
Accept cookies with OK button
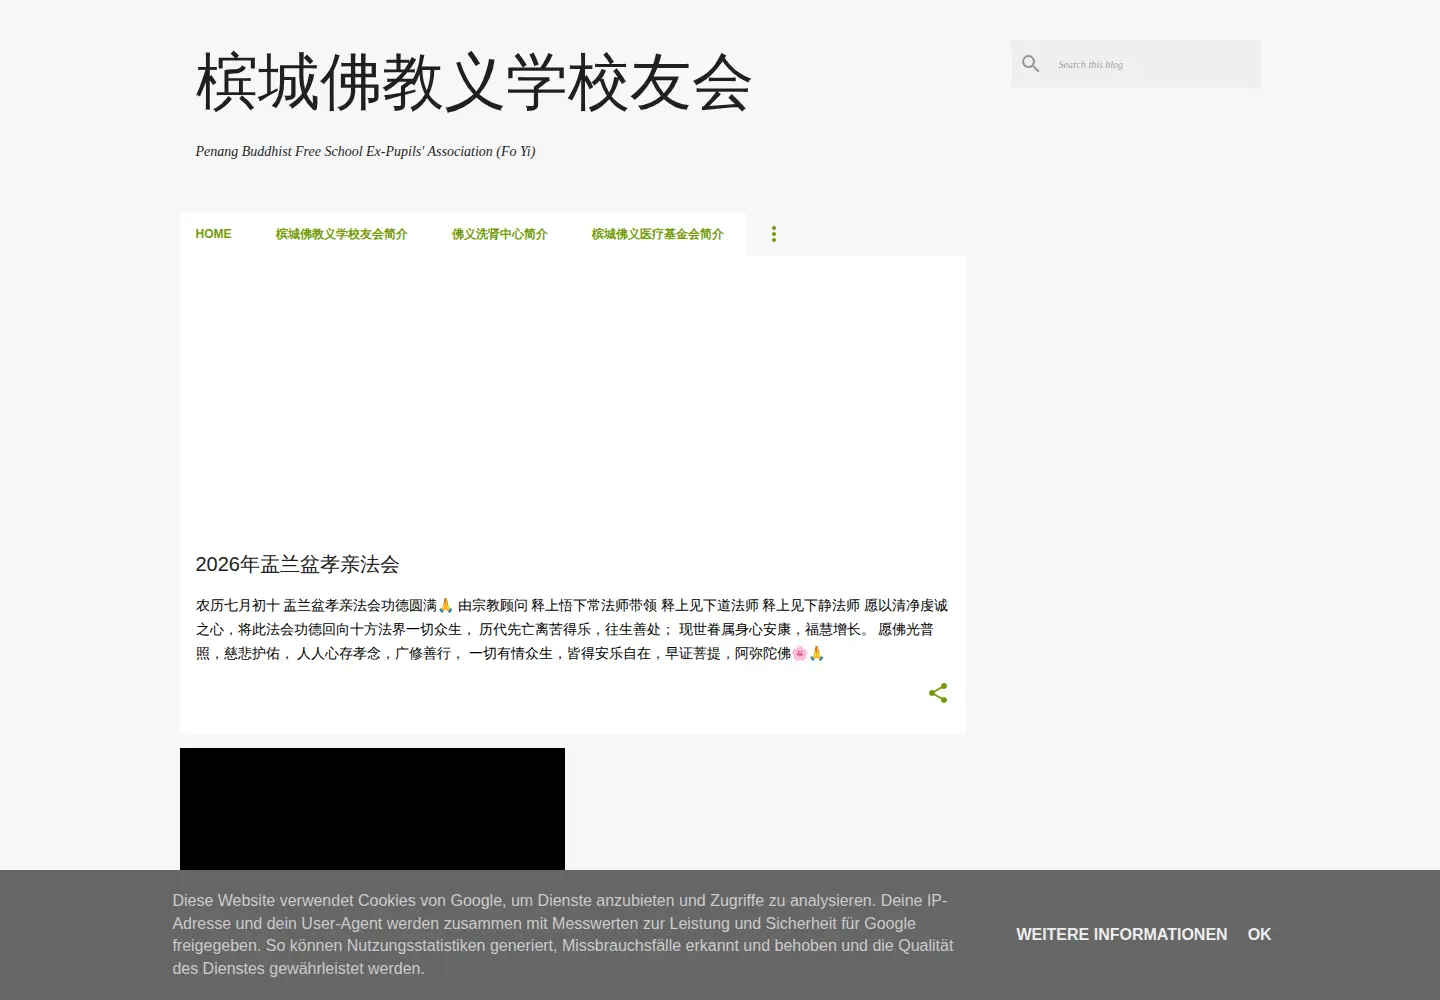click(x=1259, y=934)
